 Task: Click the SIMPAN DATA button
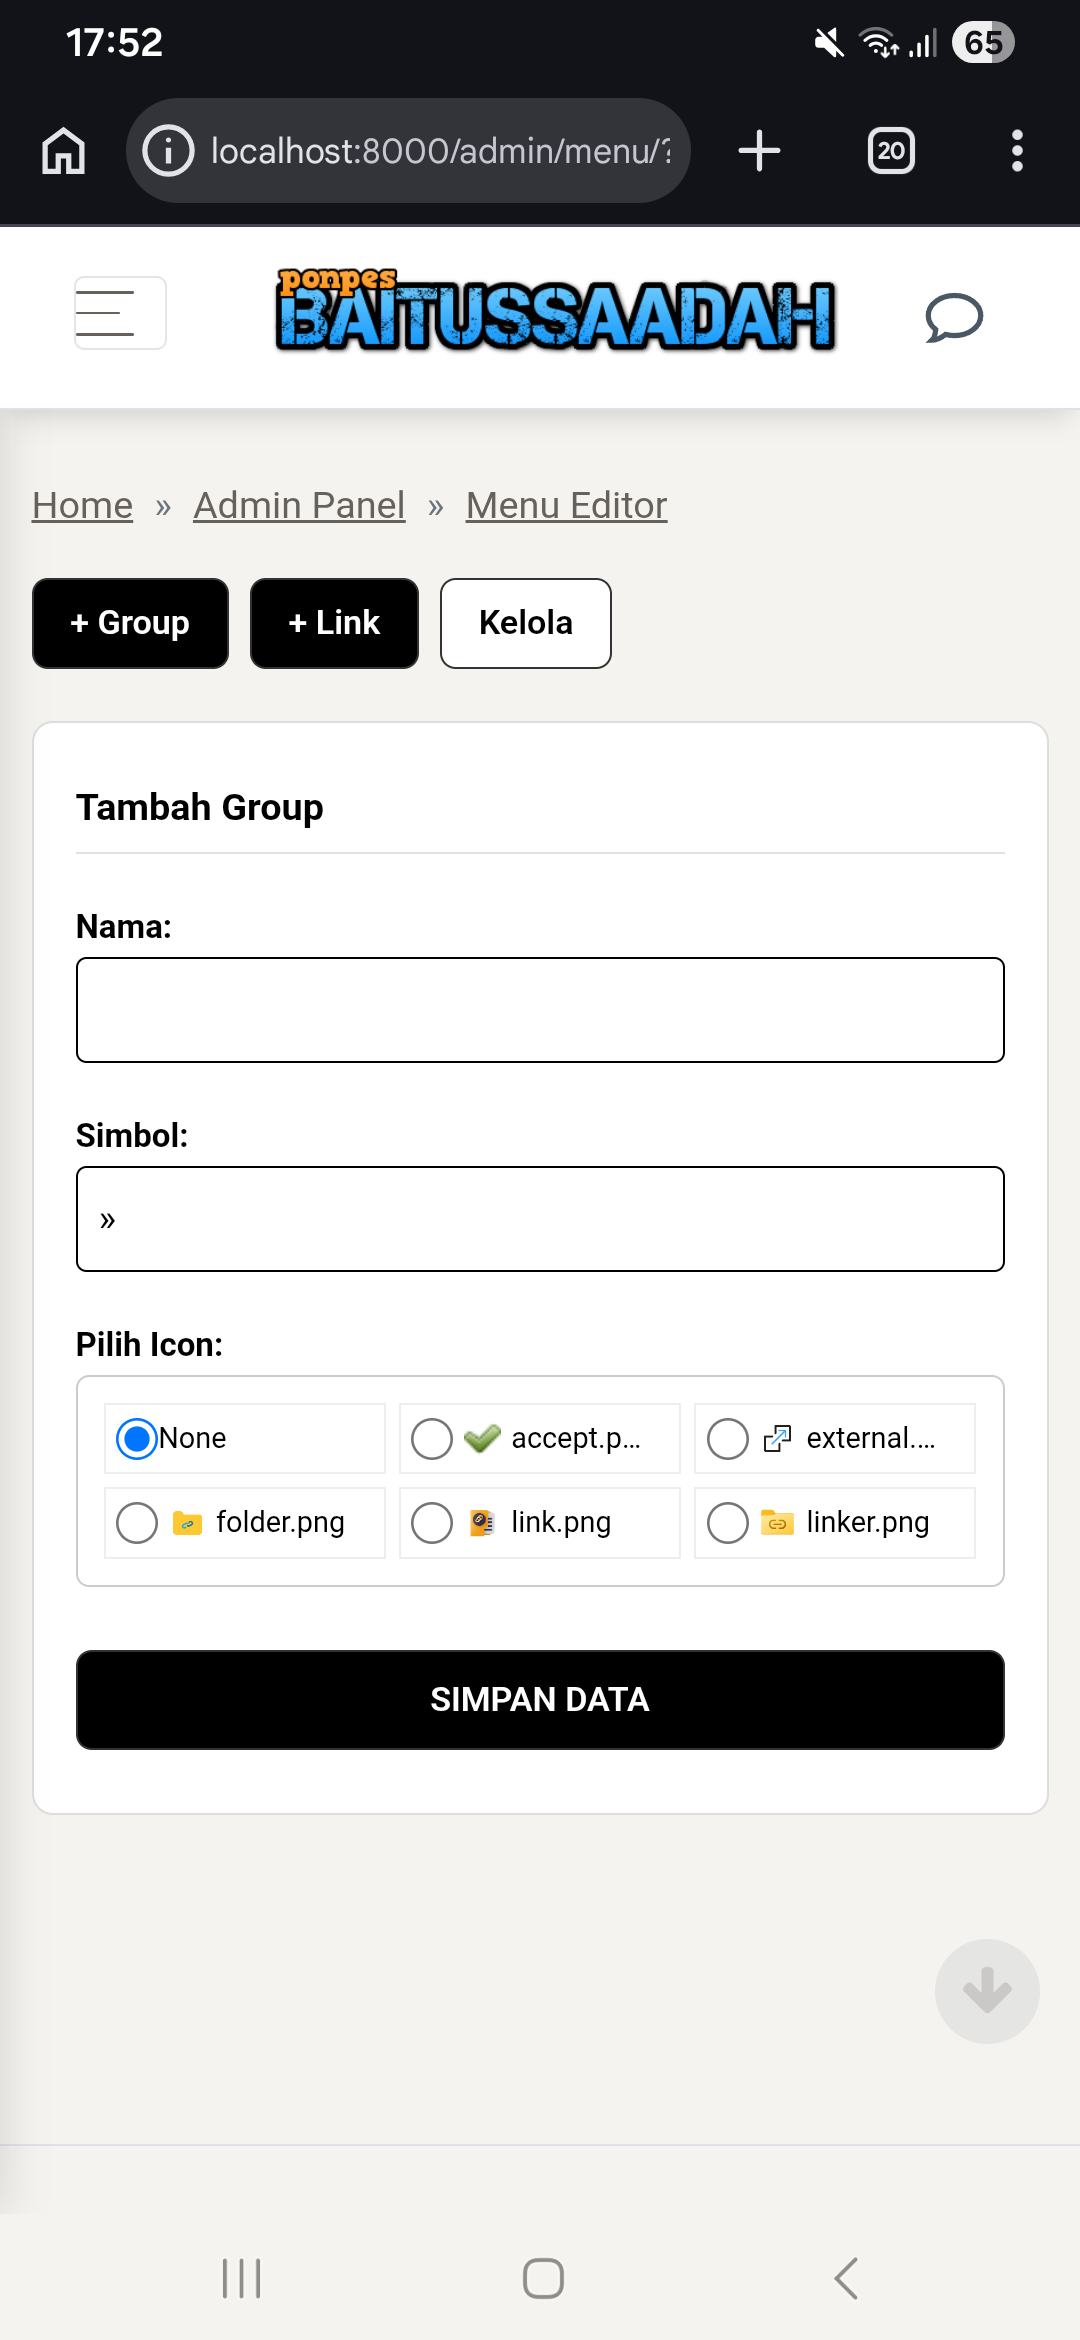(540, 1699)
